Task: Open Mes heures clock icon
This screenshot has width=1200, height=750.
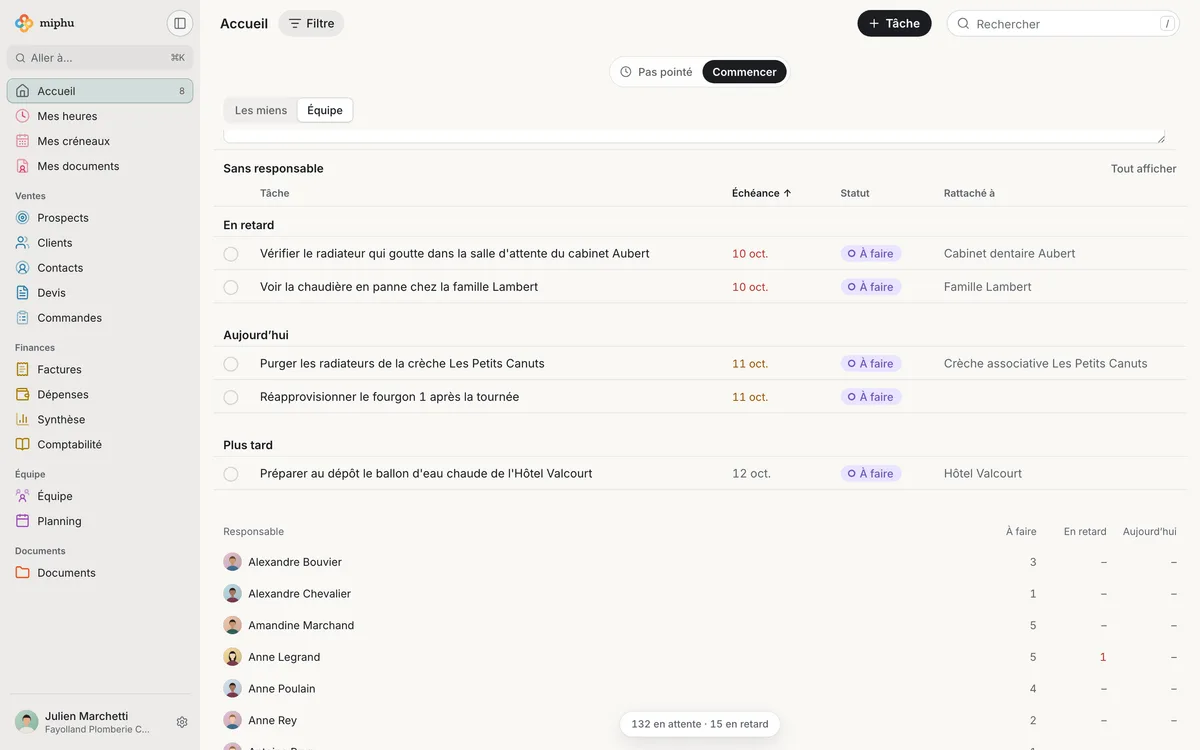Action: tap(22, 116)
